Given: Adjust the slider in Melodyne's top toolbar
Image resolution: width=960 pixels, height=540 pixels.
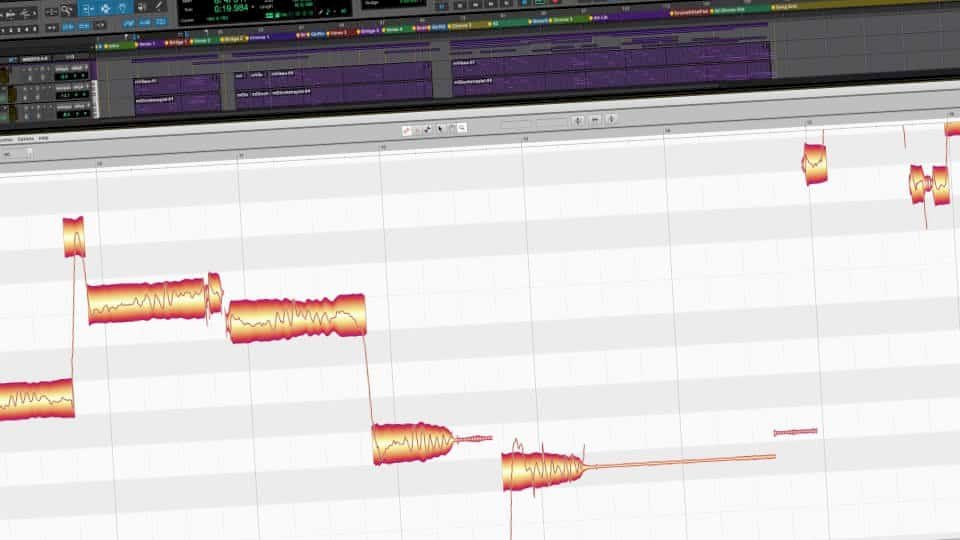Looking at the screenshot, I should click(532, 121).
